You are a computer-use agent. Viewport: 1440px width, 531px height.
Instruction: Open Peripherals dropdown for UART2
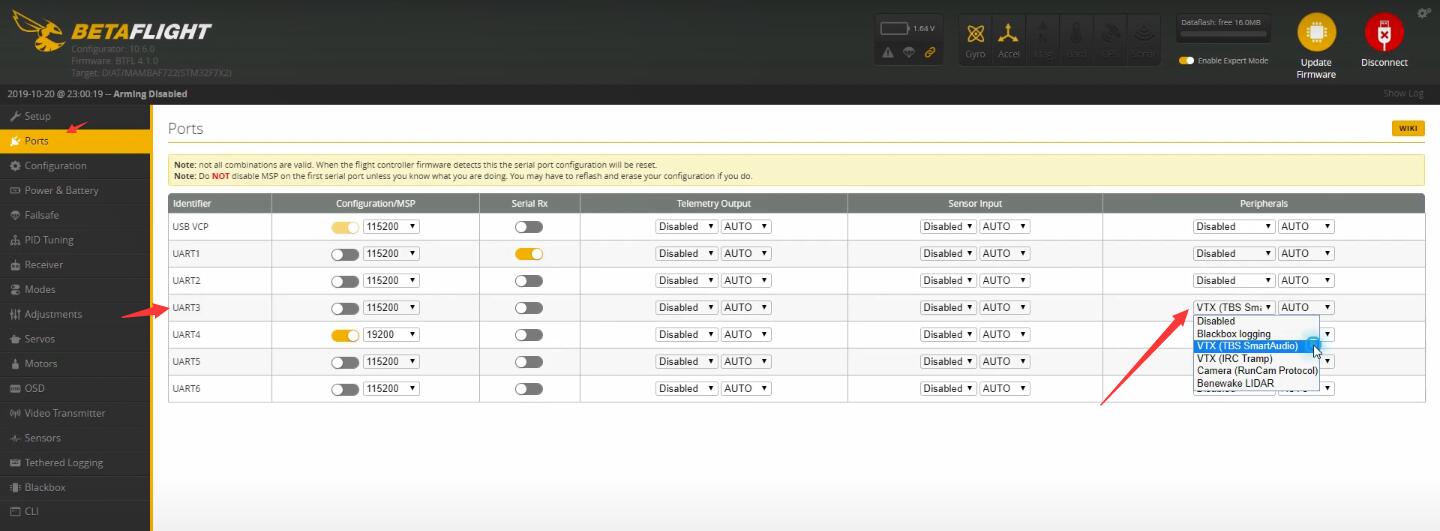1234,281
